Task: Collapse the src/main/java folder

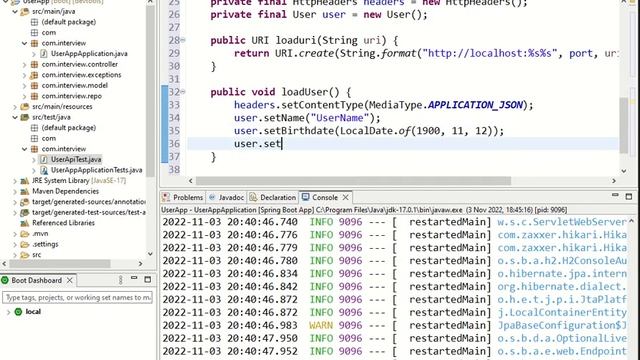Action: click(x=15, y=11)
